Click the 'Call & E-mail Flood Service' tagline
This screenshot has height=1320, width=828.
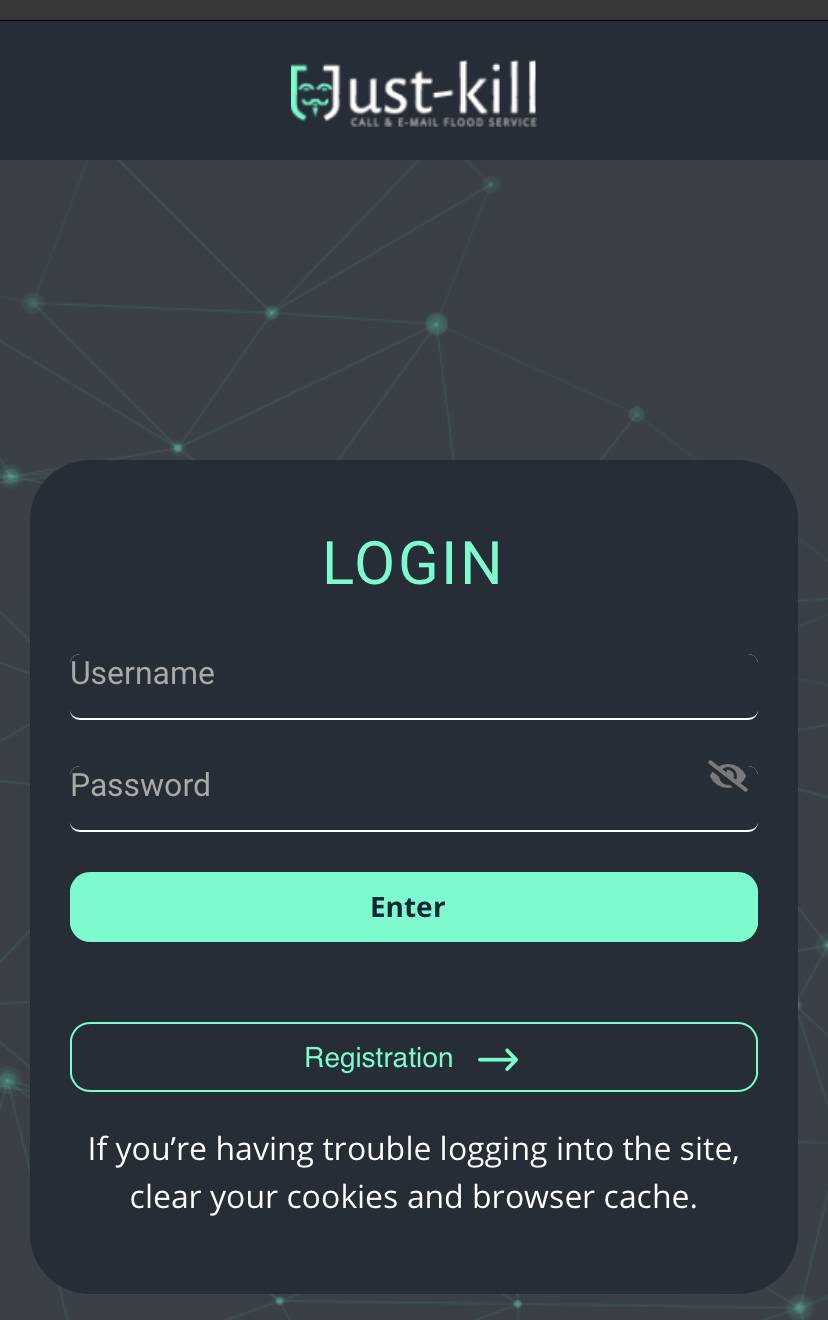tap(443, 122)
